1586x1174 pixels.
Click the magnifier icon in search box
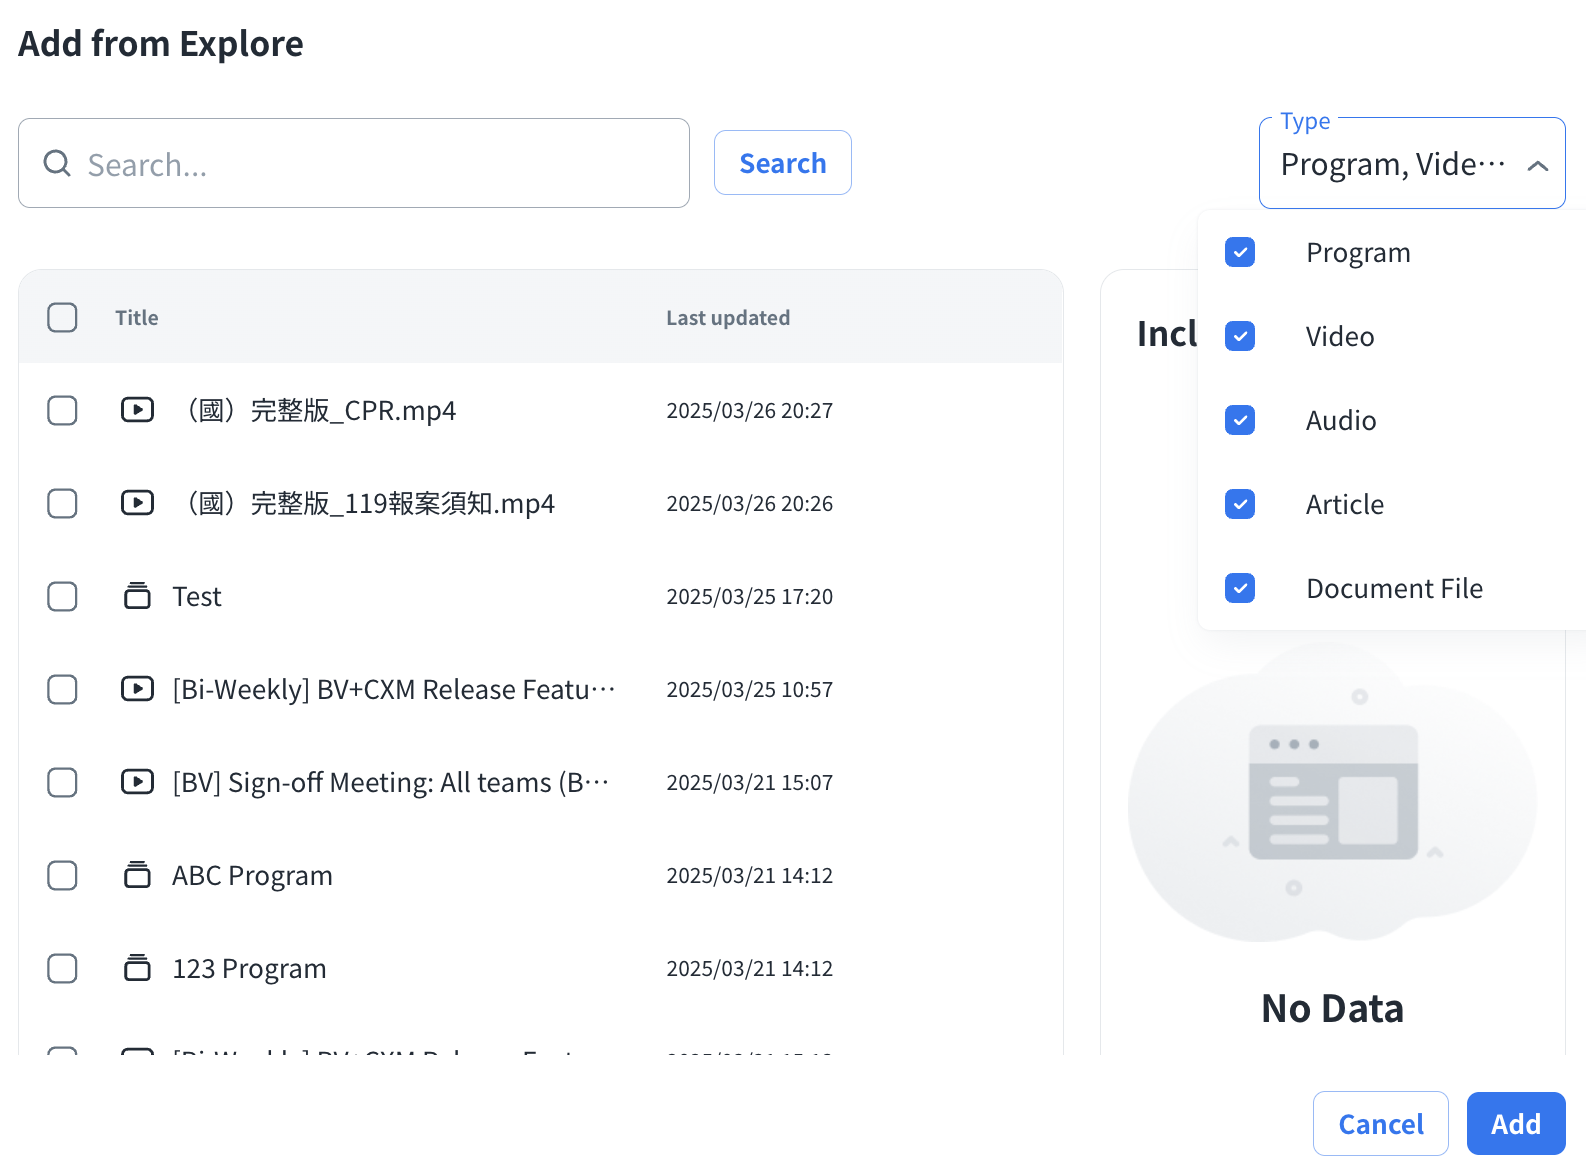coord(58,164)
